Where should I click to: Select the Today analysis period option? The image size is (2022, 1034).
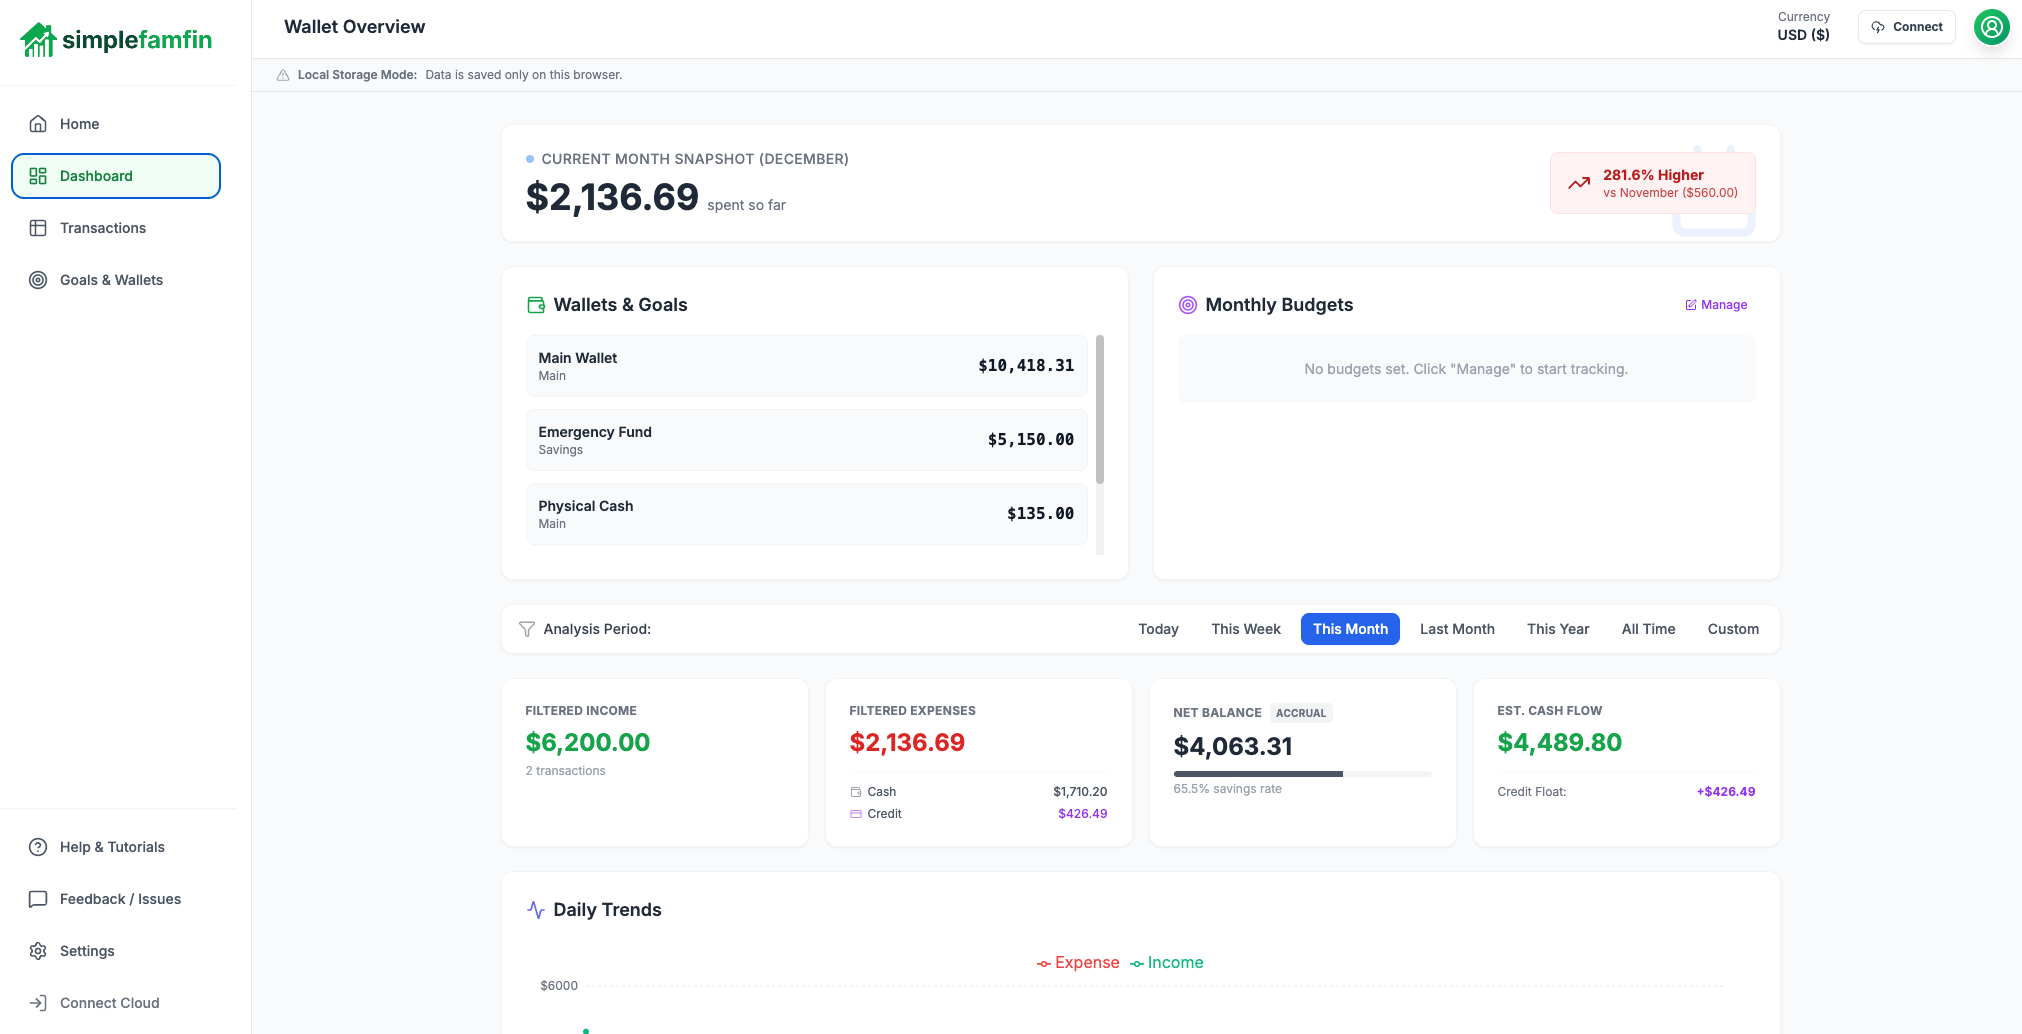pos(1157,629)
